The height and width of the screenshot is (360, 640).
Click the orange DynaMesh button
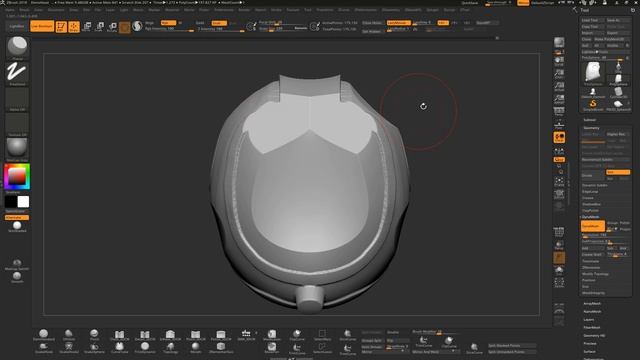(x=593, y=226)
